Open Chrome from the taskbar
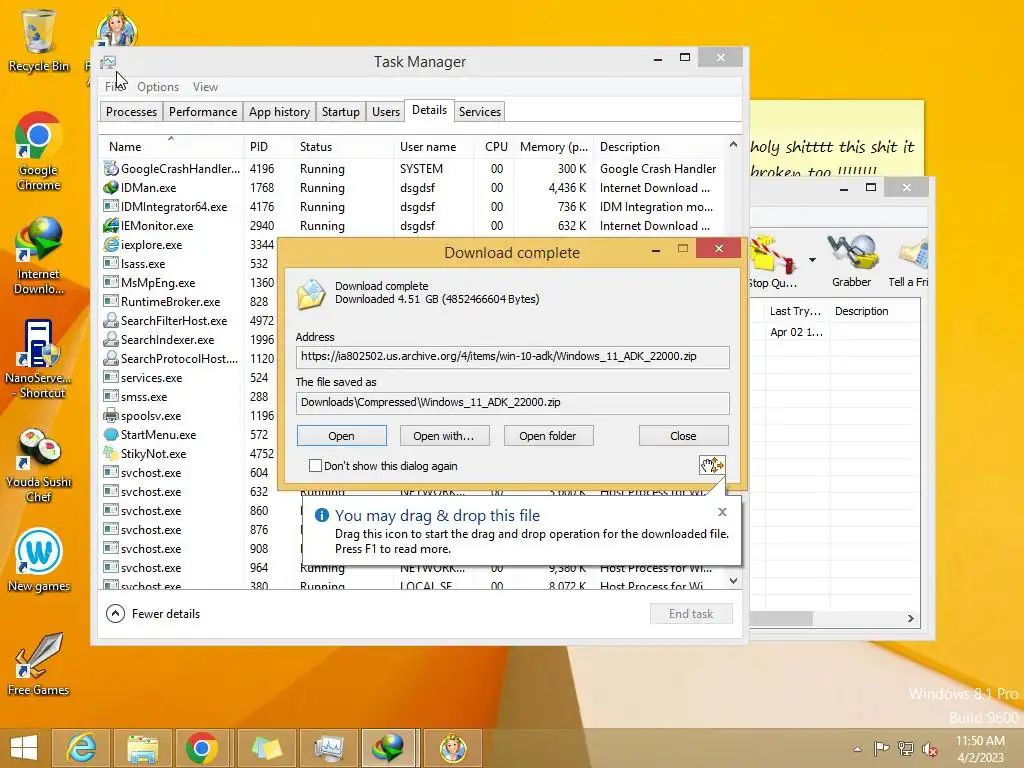This screenshot has width=1024, height=768. point(202,748)
